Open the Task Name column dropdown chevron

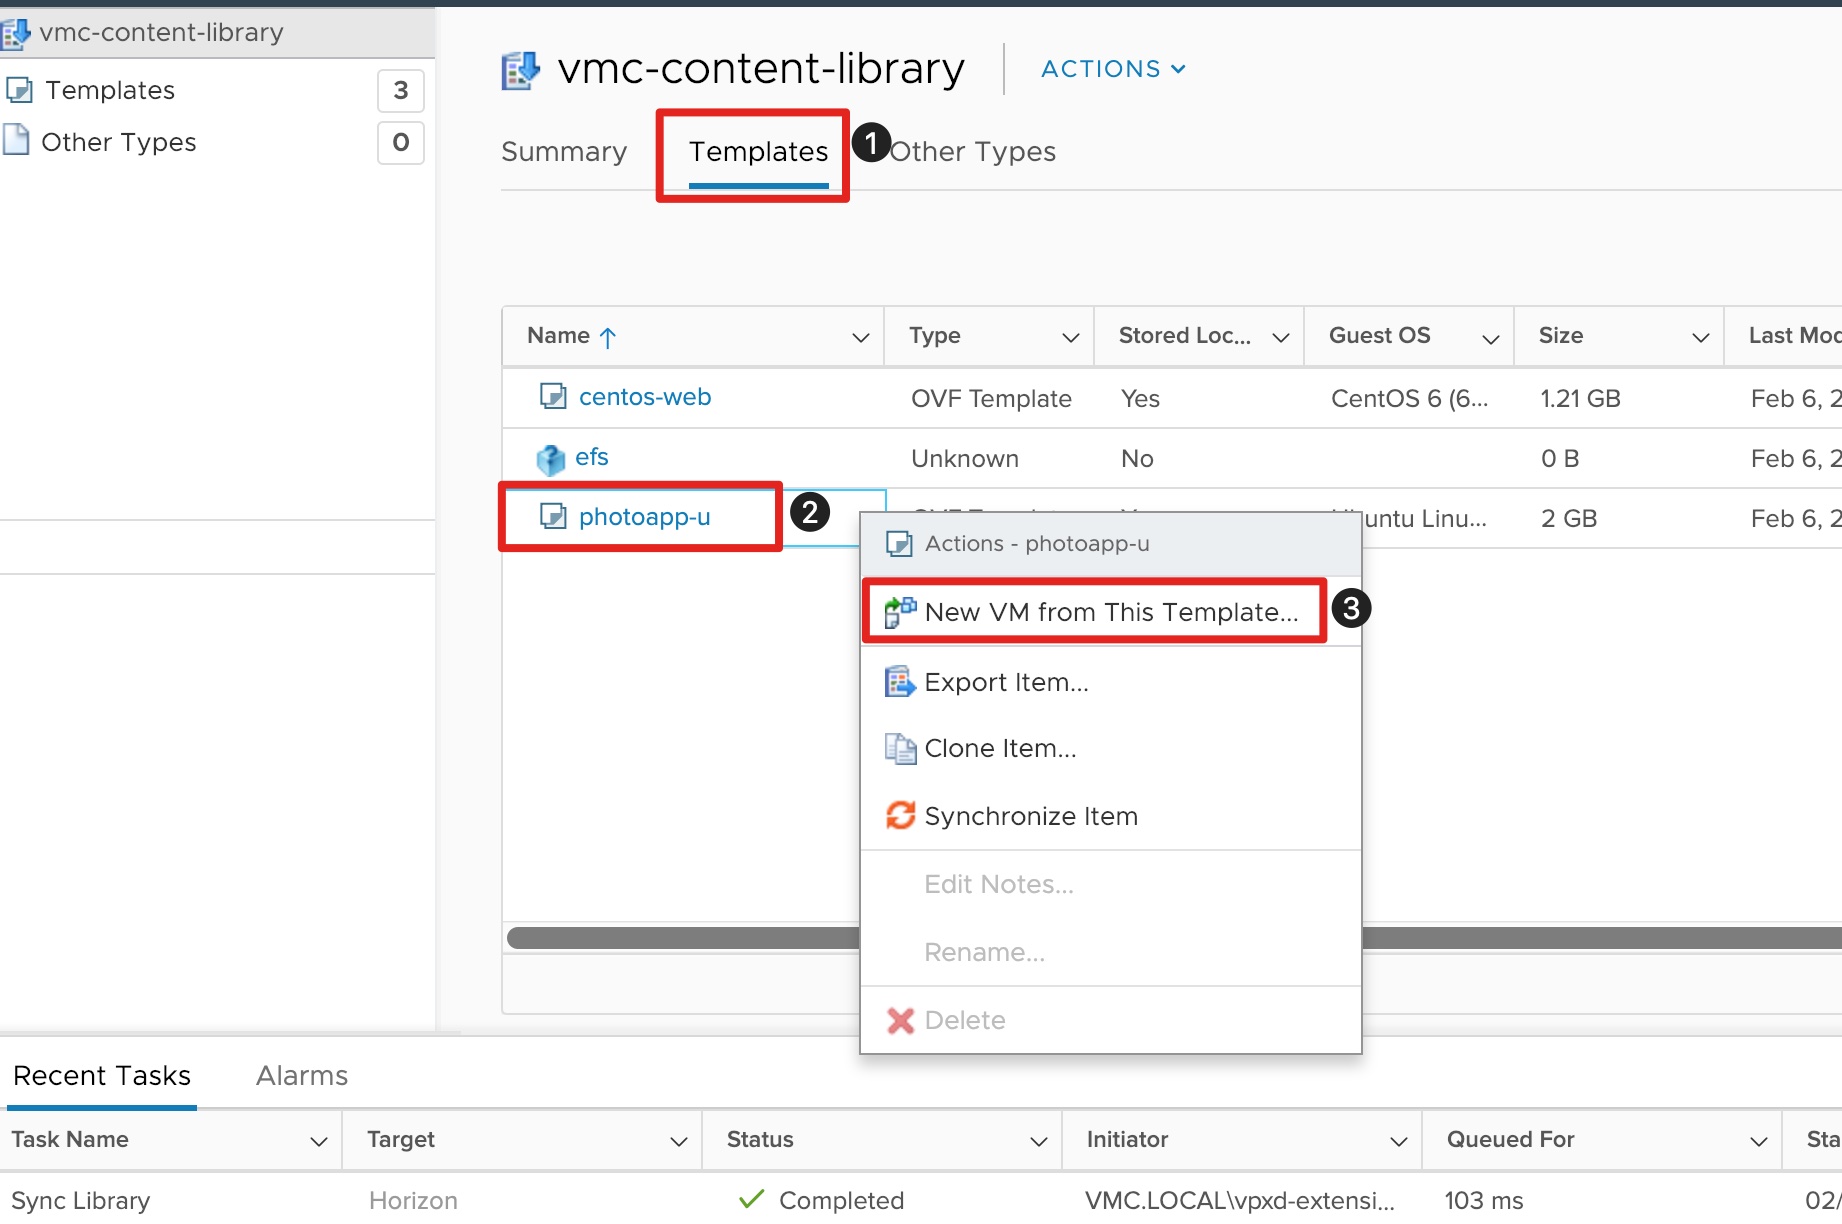coord(319,1141)
